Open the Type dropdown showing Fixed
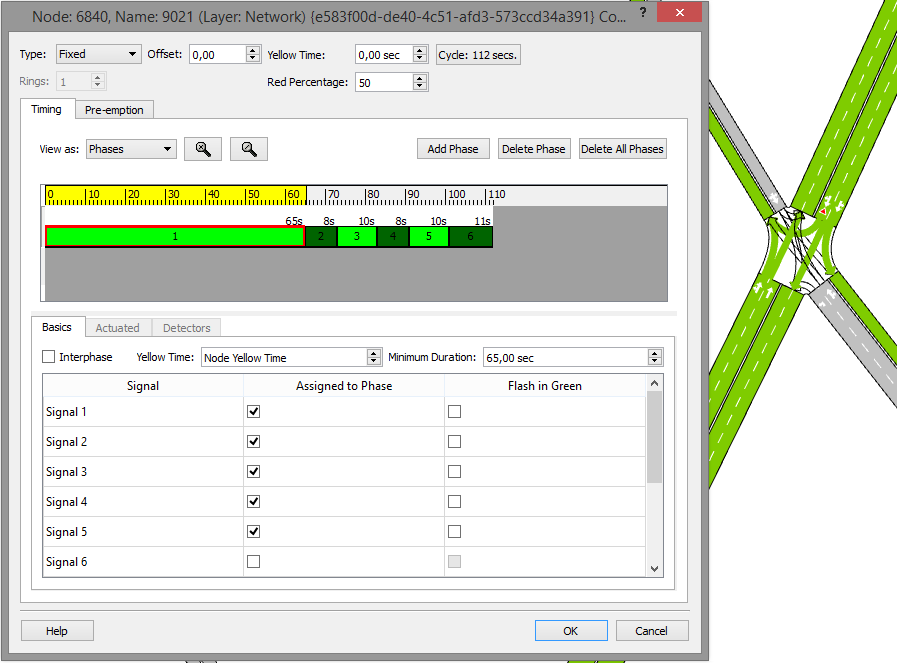 (97, 53)
